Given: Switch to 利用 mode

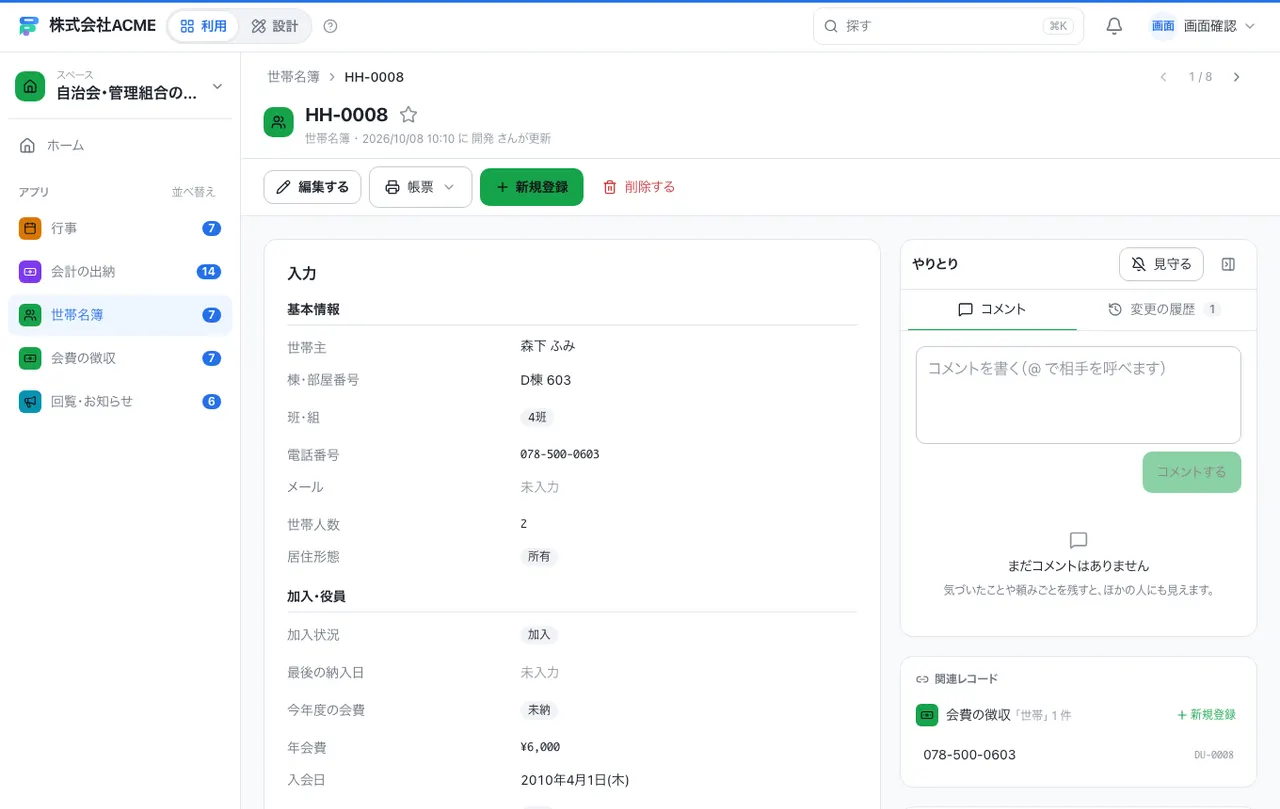Looking at the screenshot, I should [x=204, y=26].
